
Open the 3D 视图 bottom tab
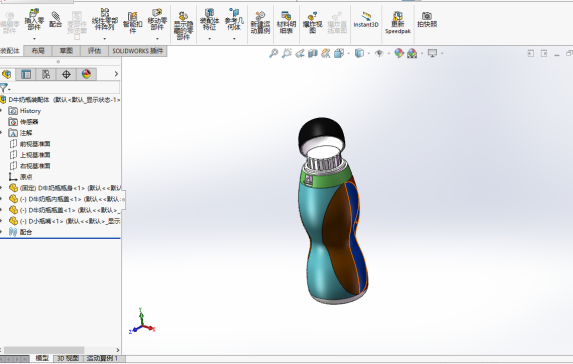click(68, 359)
